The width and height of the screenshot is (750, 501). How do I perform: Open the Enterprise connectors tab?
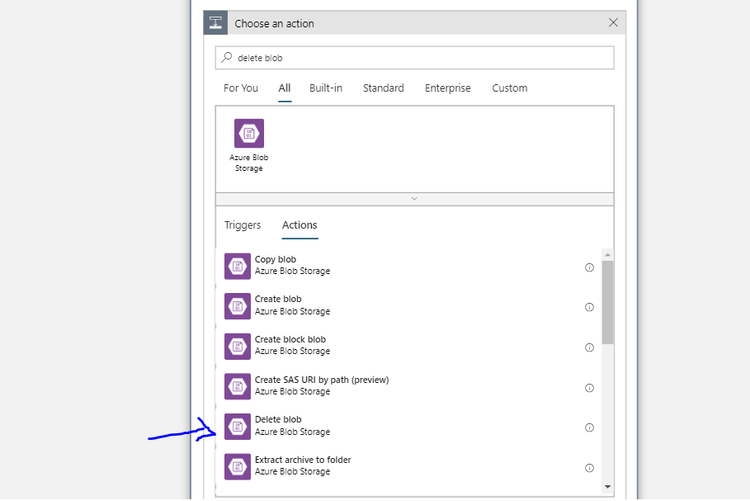click(448, 88)
